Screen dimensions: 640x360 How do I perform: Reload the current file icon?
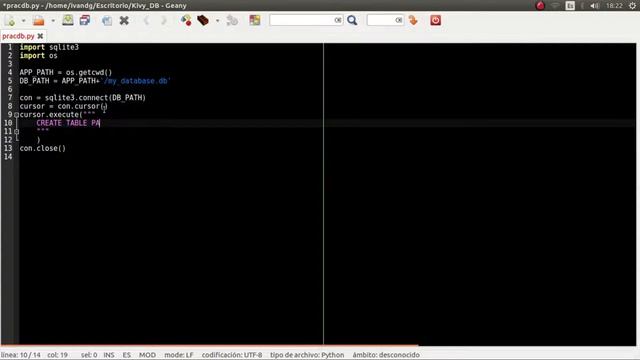click(x=107, y=20)
